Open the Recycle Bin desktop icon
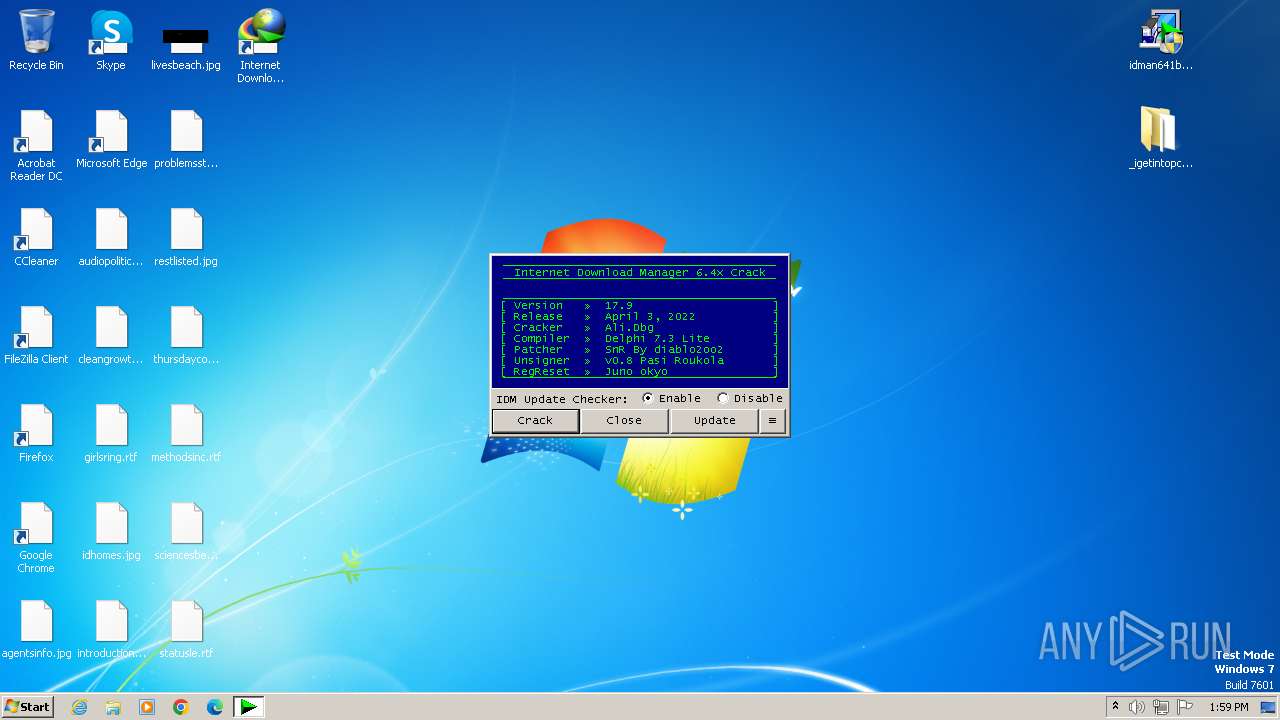Screen dimensions: 1280x720 tap(36, 41)
